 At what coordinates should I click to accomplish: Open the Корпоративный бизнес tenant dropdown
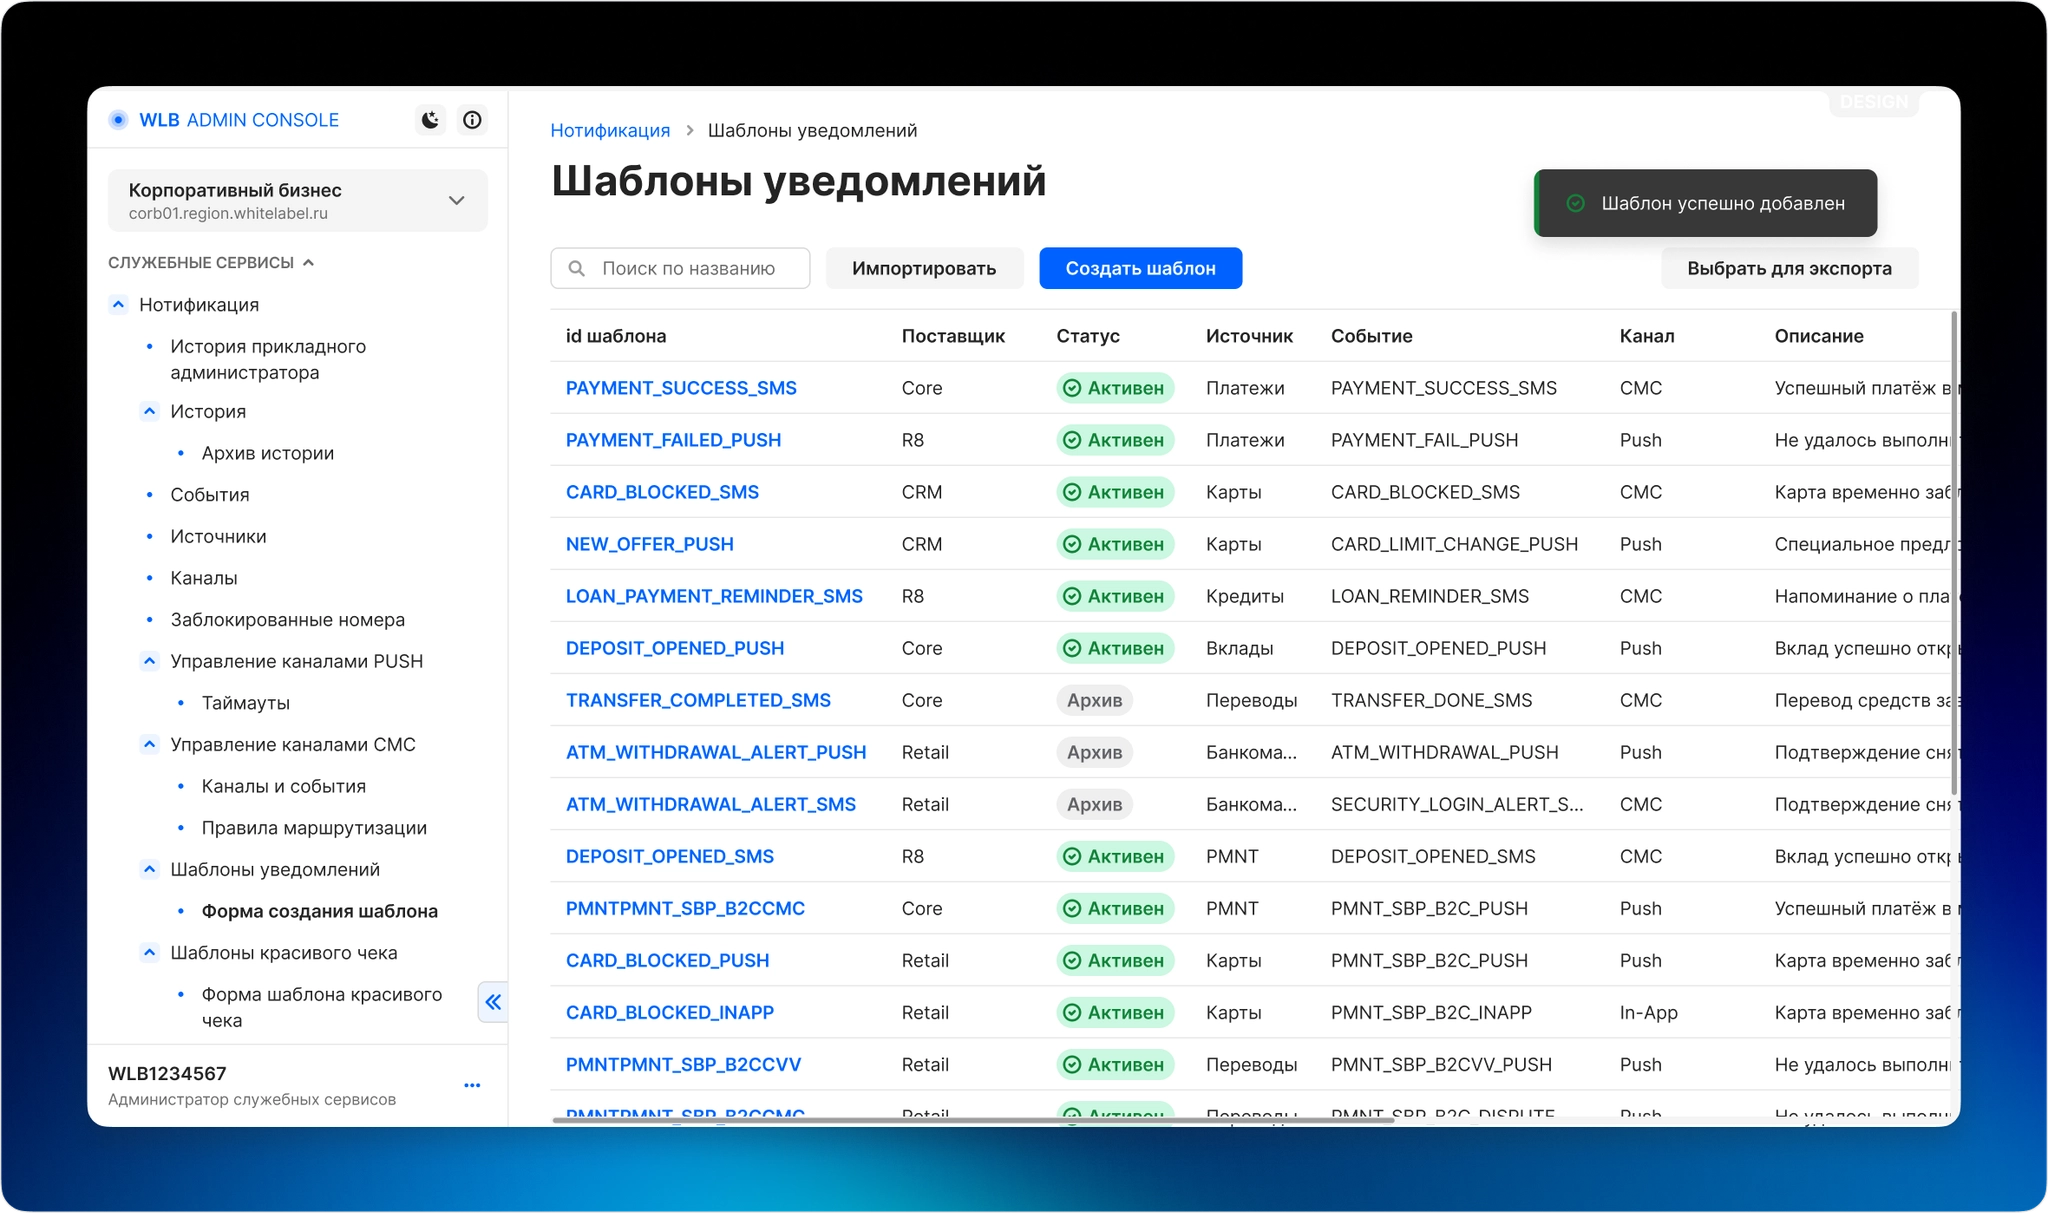click(x=298, y=200)
